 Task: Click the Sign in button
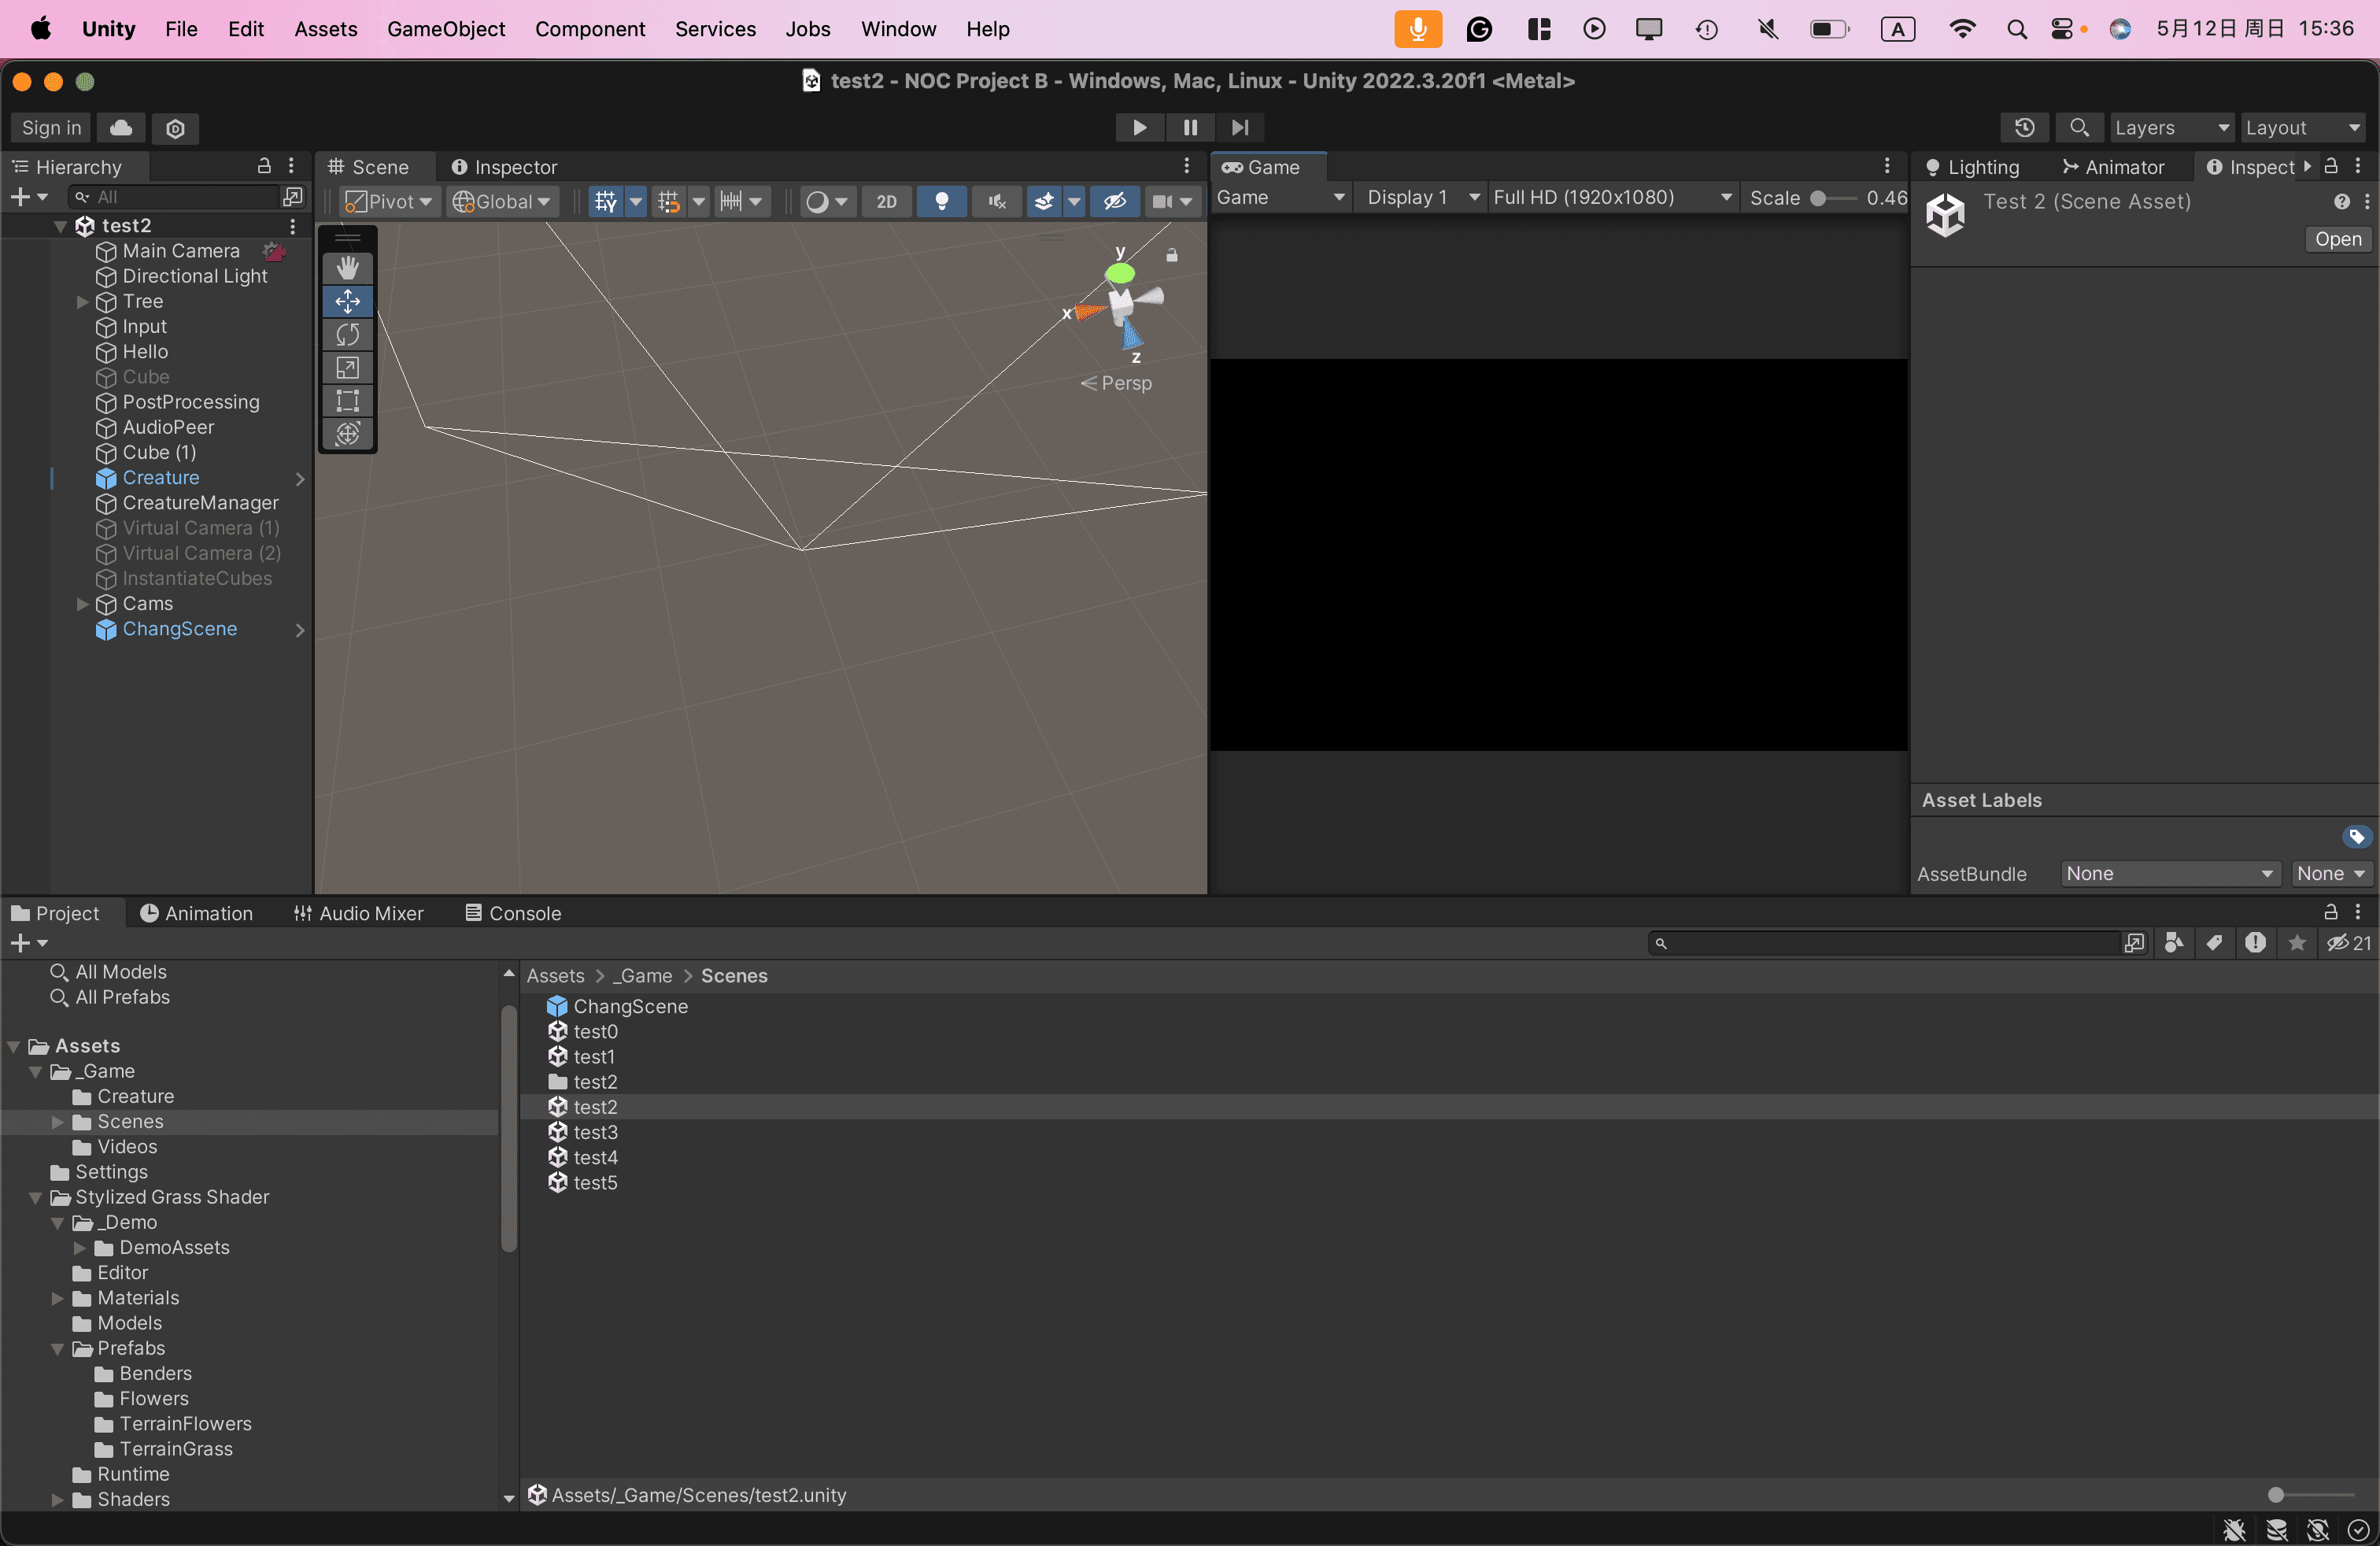51,128
